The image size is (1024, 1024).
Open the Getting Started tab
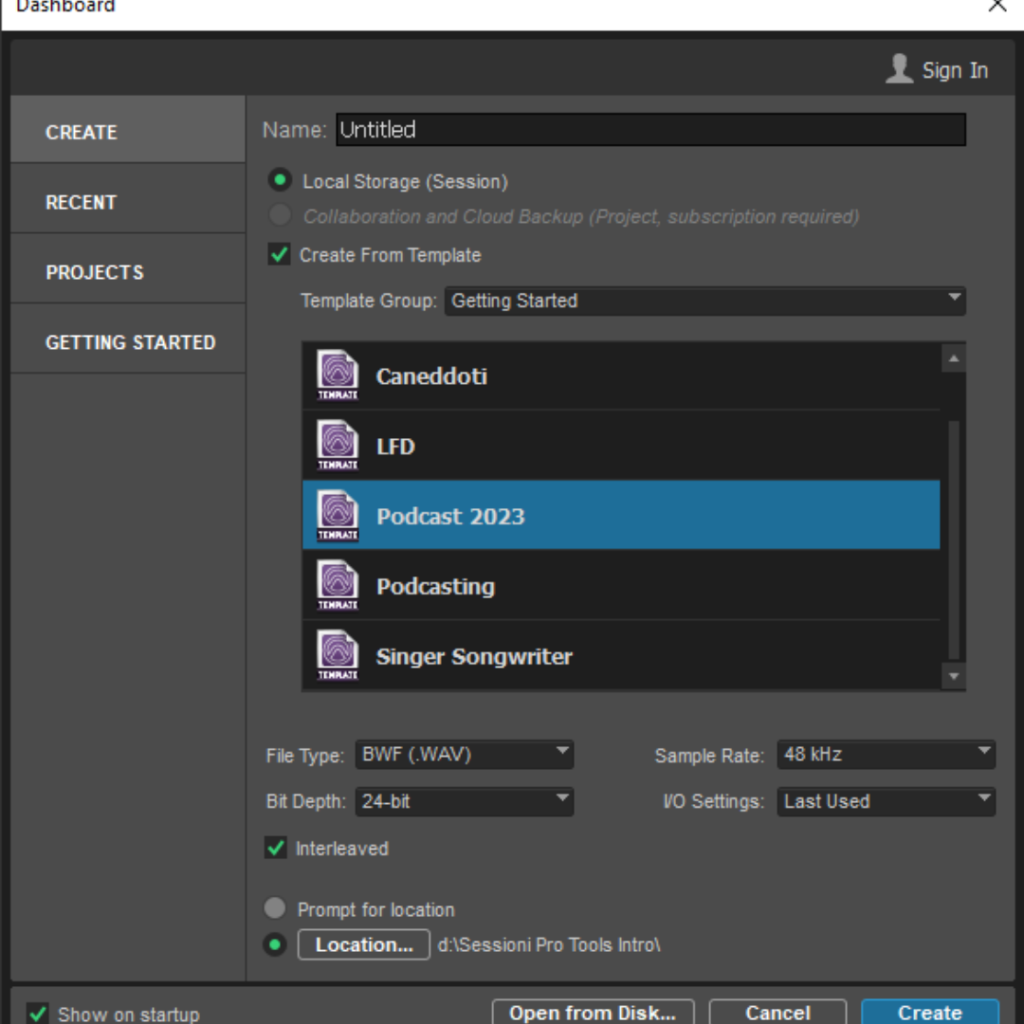(x=128, y=342)
